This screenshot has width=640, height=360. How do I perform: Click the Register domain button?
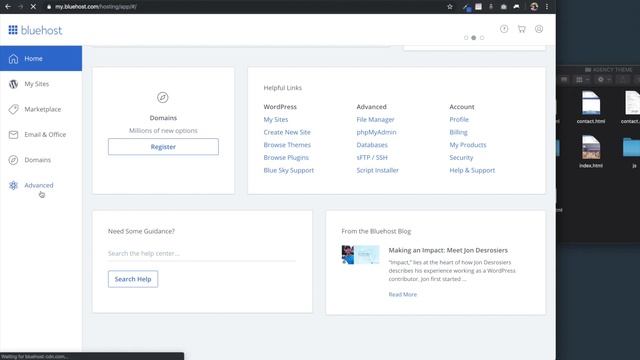click(163, 147)
